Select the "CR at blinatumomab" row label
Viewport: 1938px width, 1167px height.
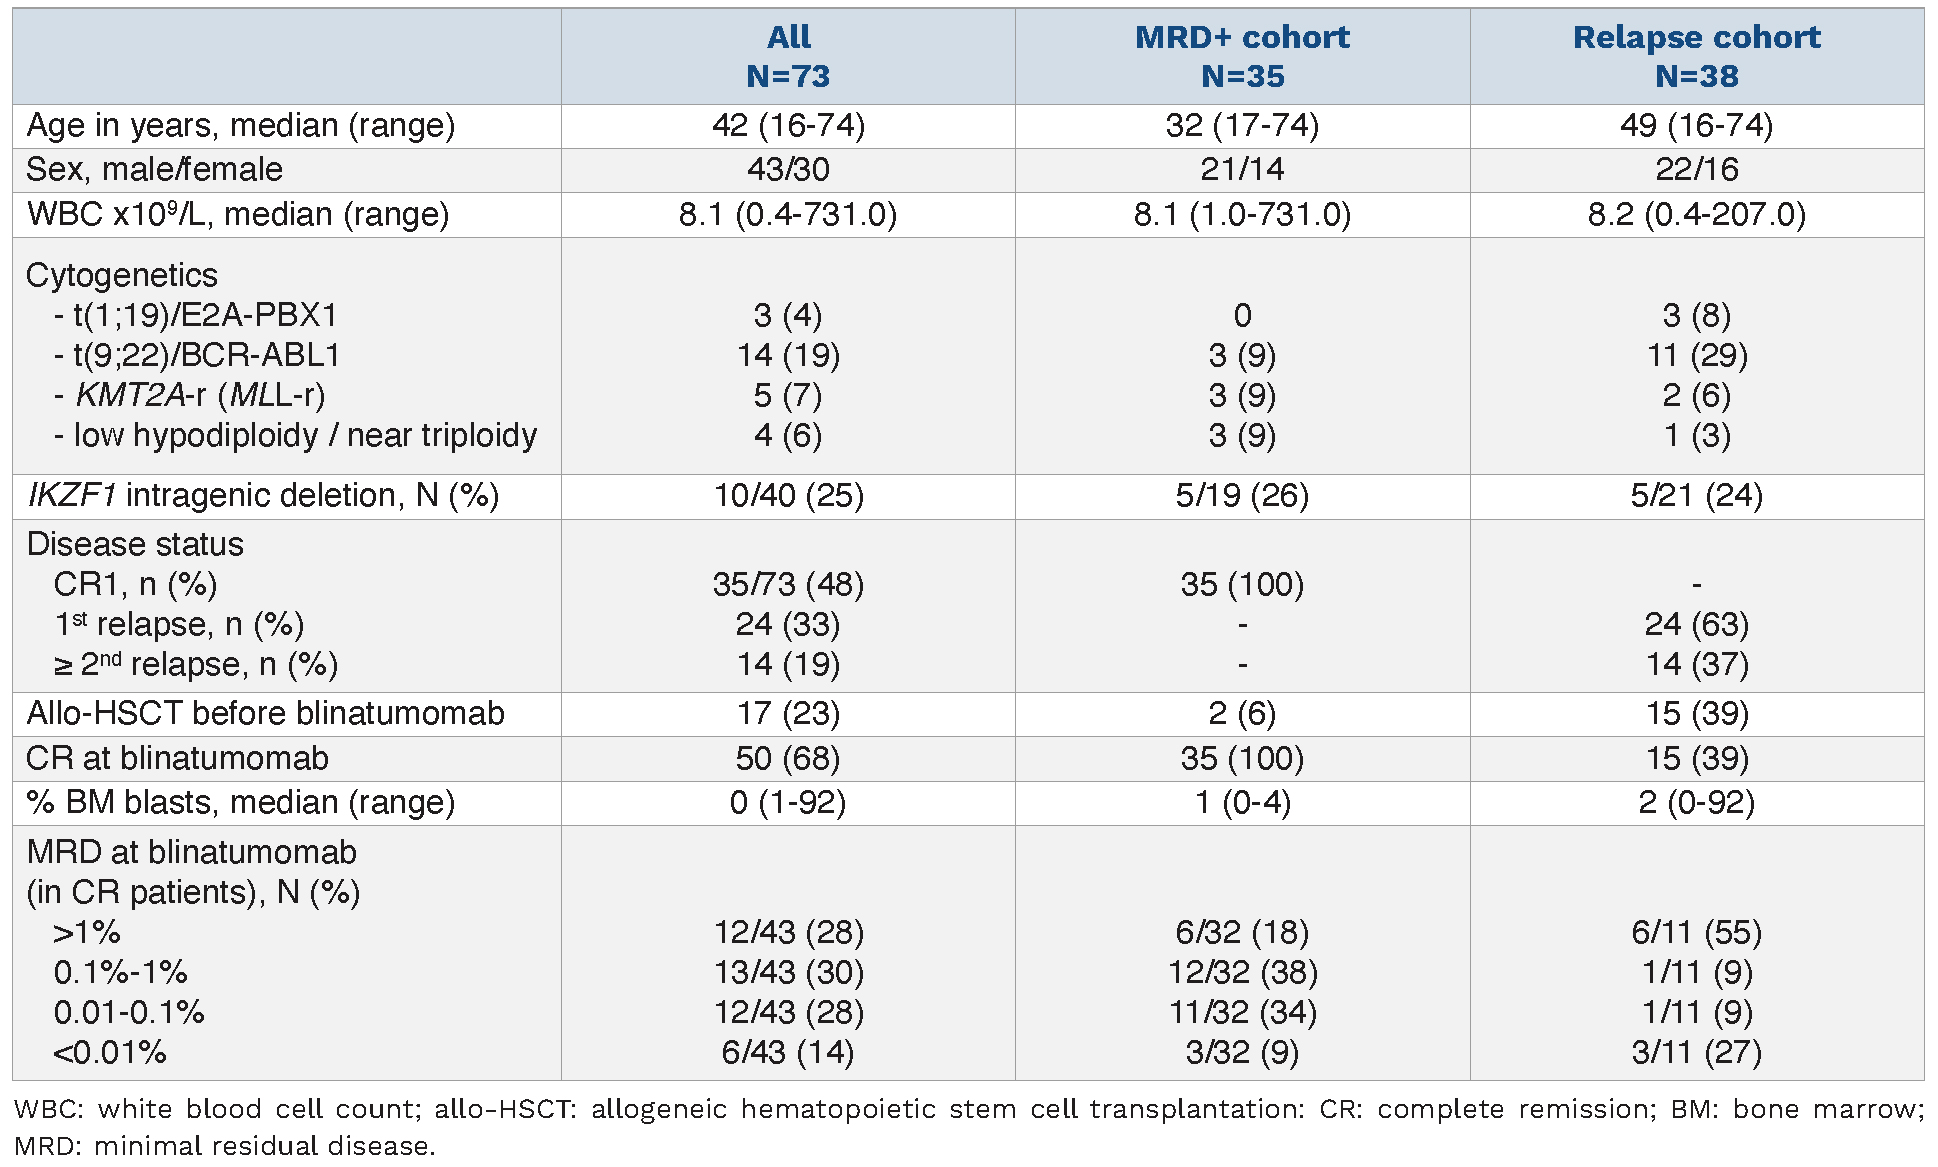coord(177,758)
